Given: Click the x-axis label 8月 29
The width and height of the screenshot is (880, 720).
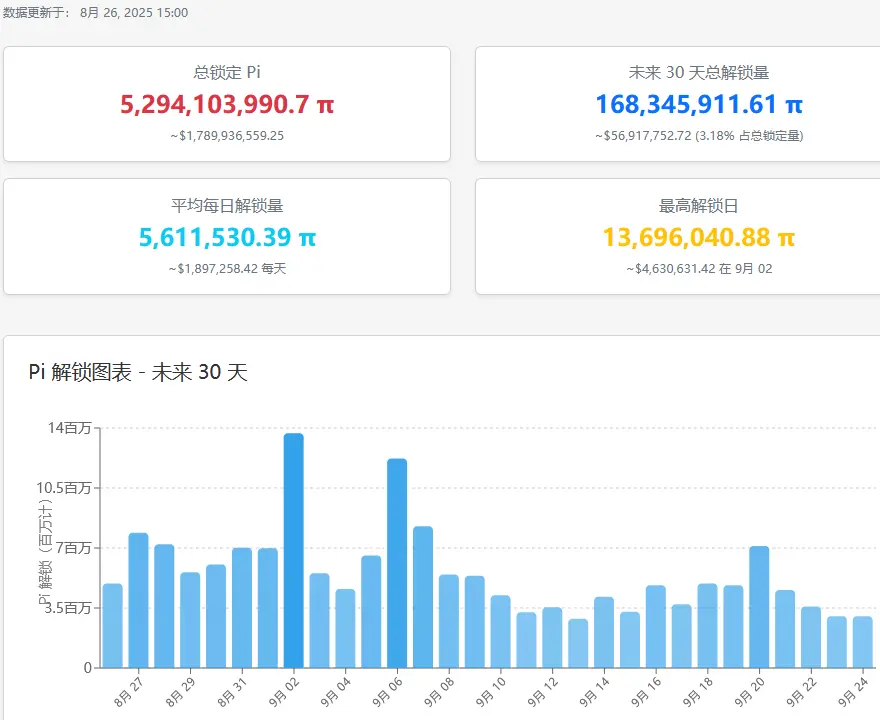Looking at the screenshot, I should tap(181, 692).
